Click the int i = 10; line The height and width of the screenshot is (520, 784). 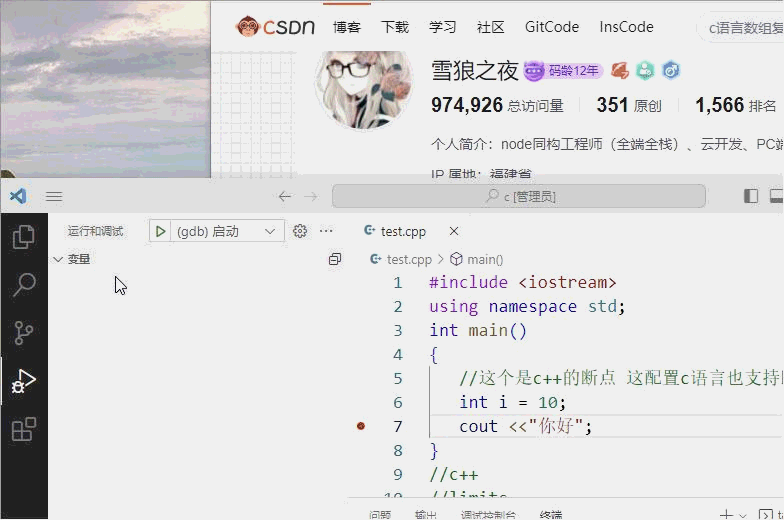(x=512, y=402)
